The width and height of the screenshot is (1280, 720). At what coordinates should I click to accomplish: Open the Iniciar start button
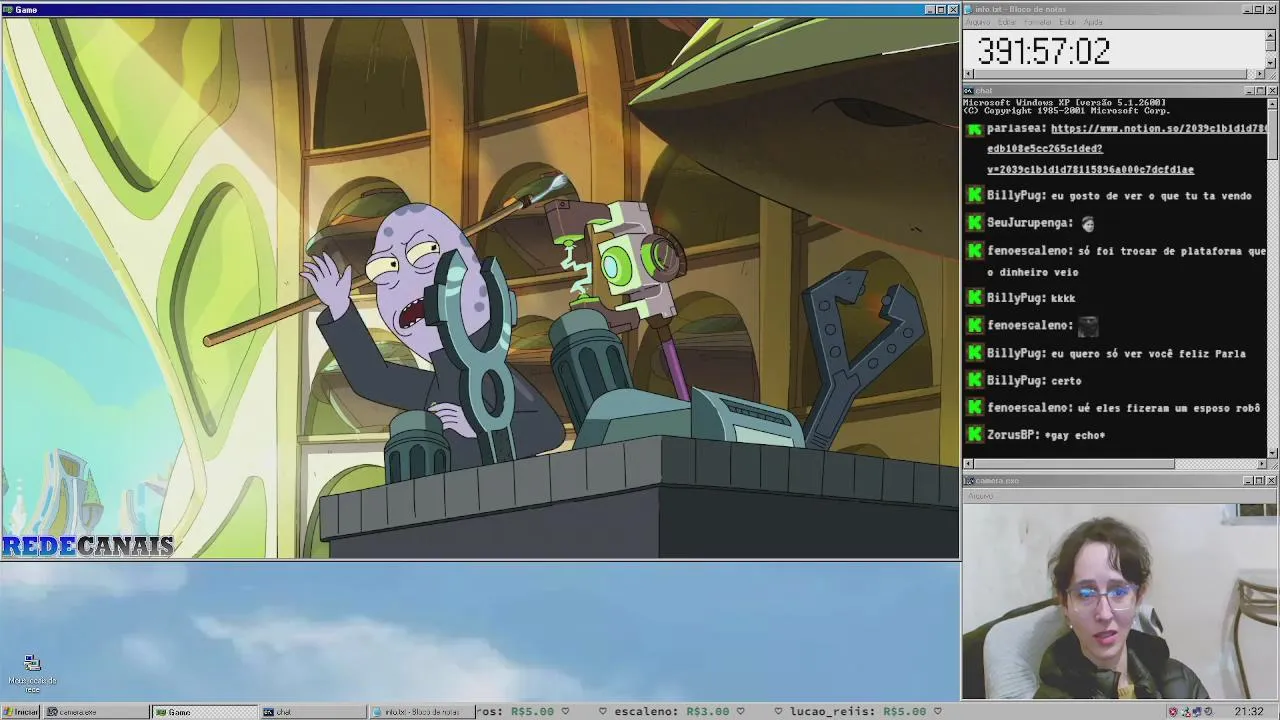20,712
